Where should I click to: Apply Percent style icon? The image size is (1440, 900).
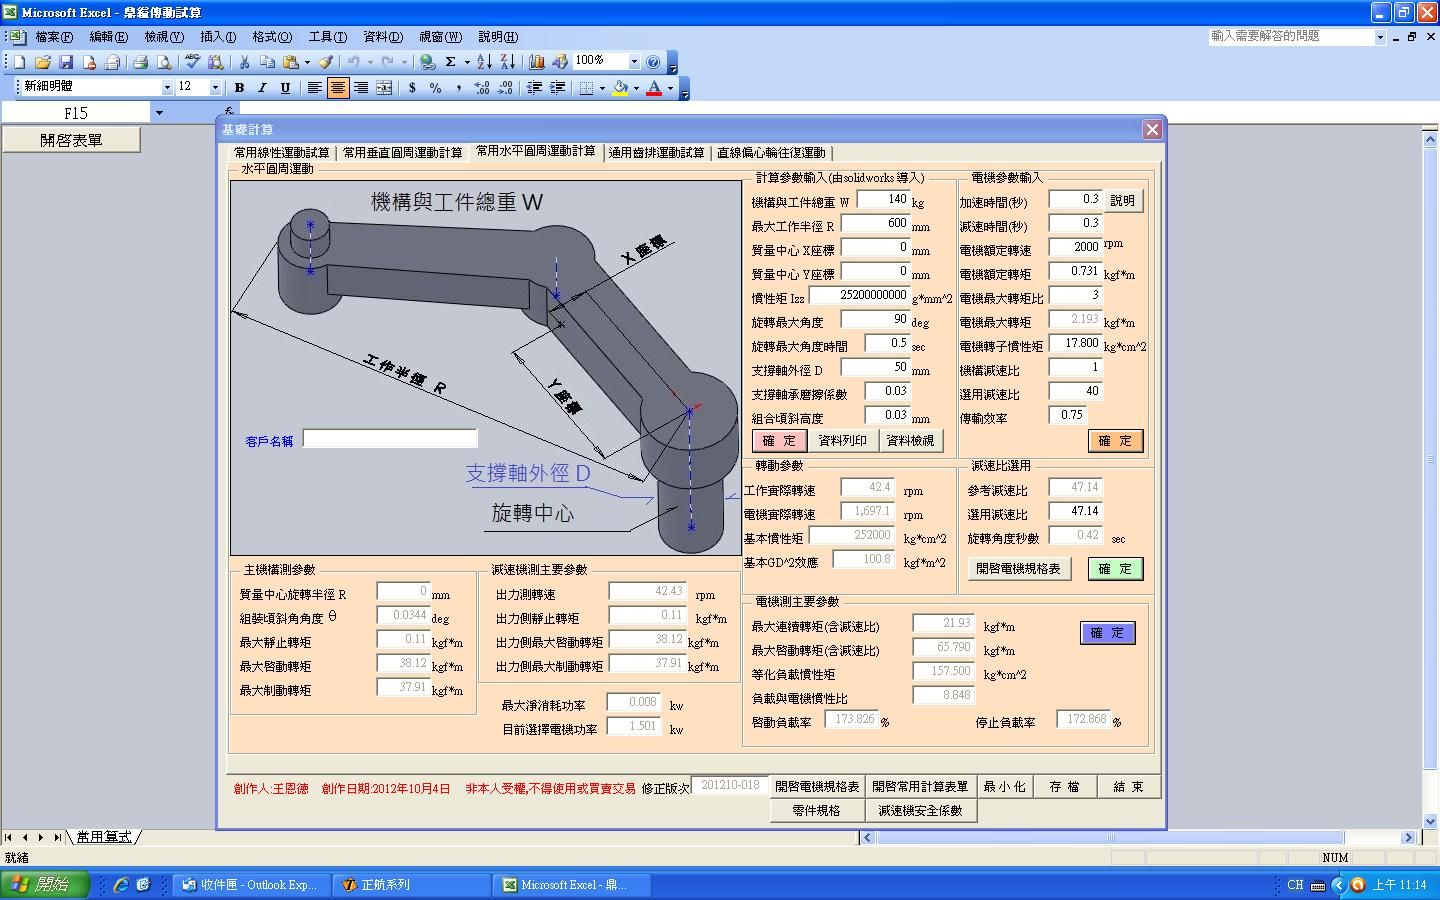tap(435, 88)
